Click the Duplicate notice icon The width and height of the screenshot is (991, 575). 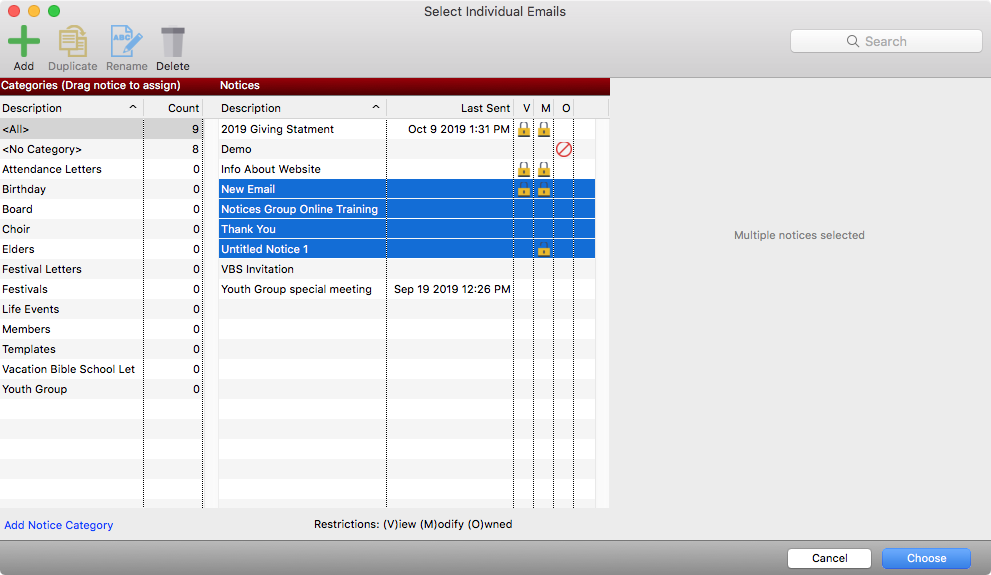(72, 42)
